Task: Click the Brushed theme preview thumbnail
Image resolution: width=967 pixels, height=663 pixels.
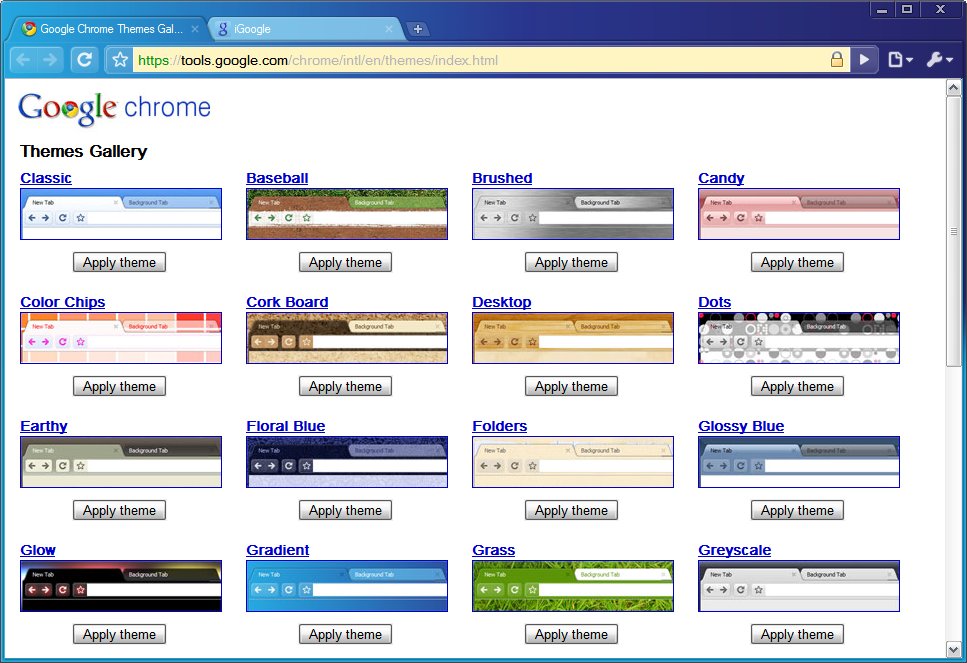Action: click(x=573, y=214)
